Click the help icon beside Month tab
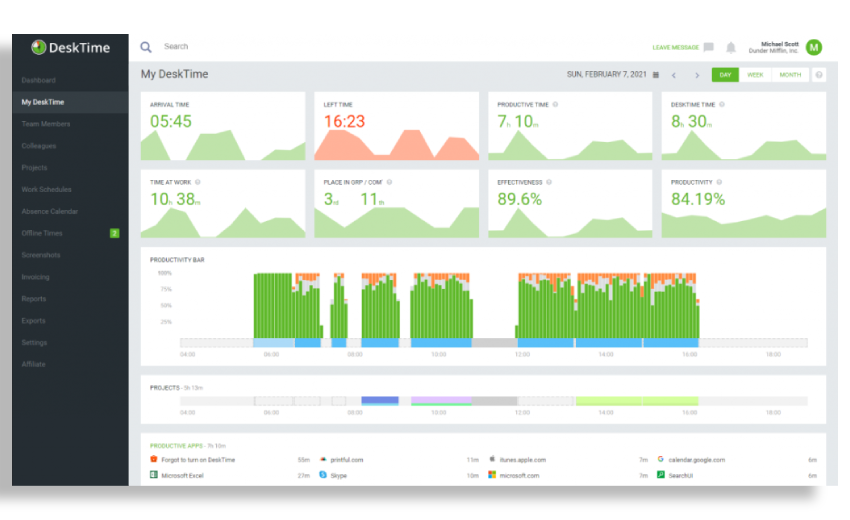Screen dimensions: 850x520 [819, 75]
